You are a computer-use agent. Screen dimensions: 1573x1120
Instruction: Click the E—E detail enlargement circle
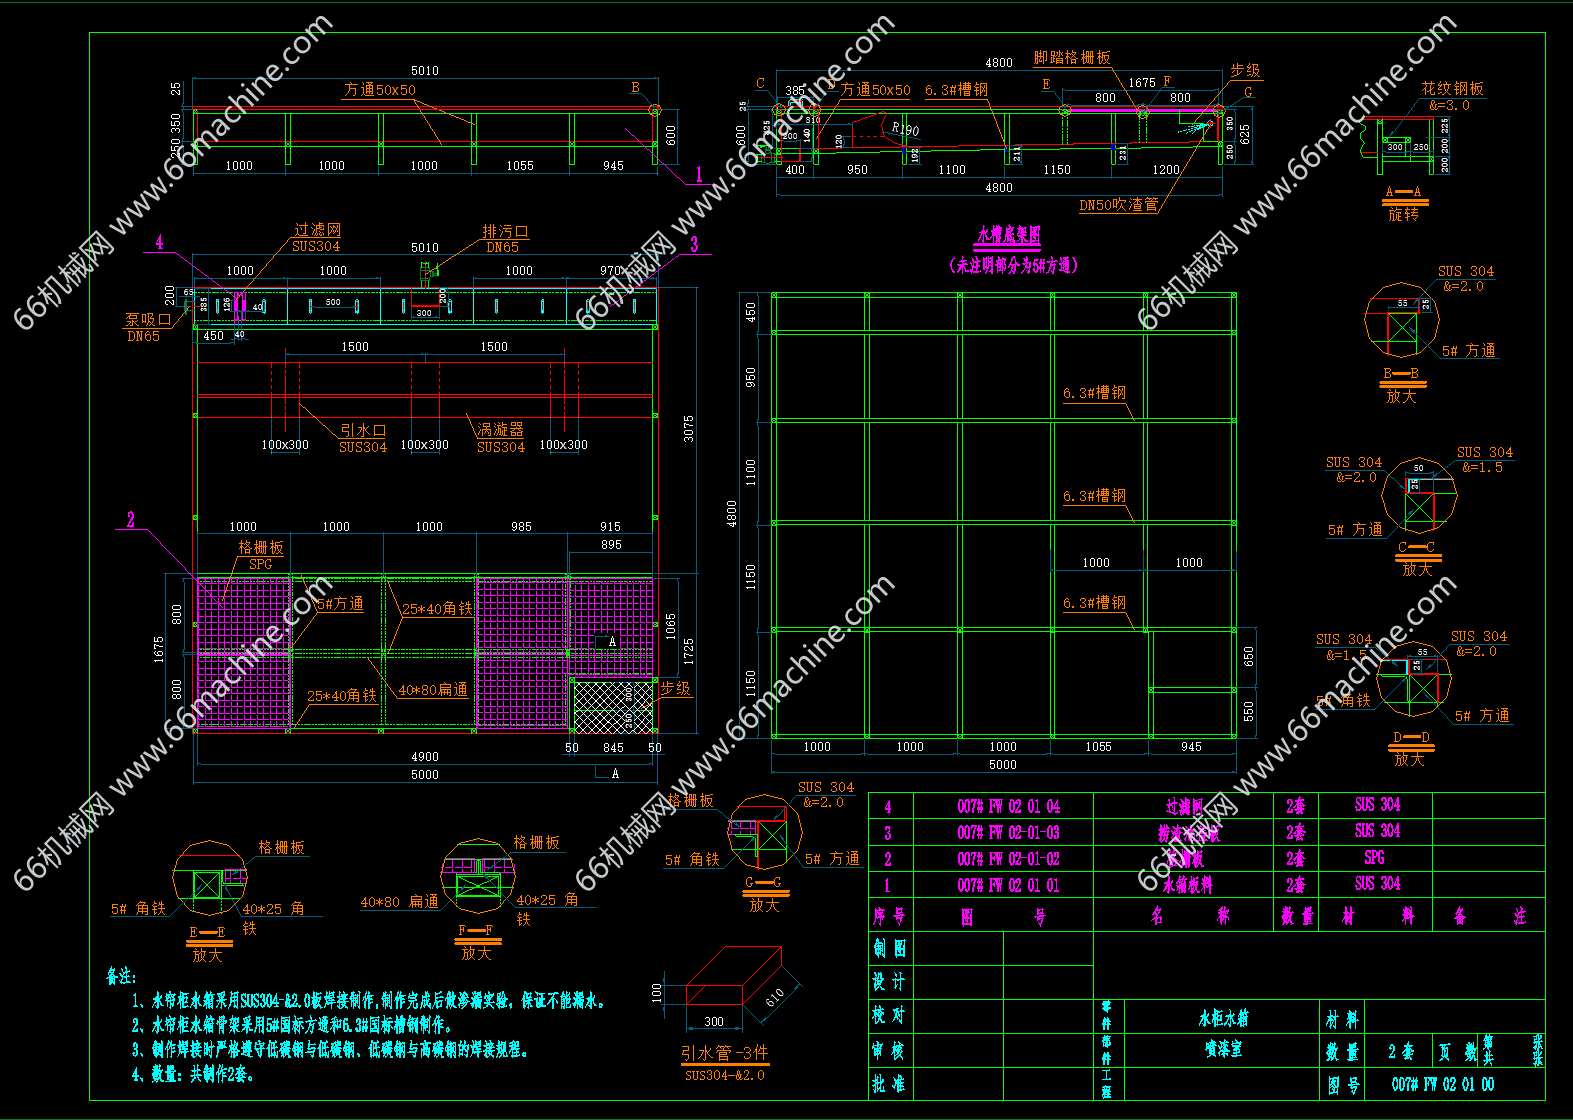(x=208, y=879)
